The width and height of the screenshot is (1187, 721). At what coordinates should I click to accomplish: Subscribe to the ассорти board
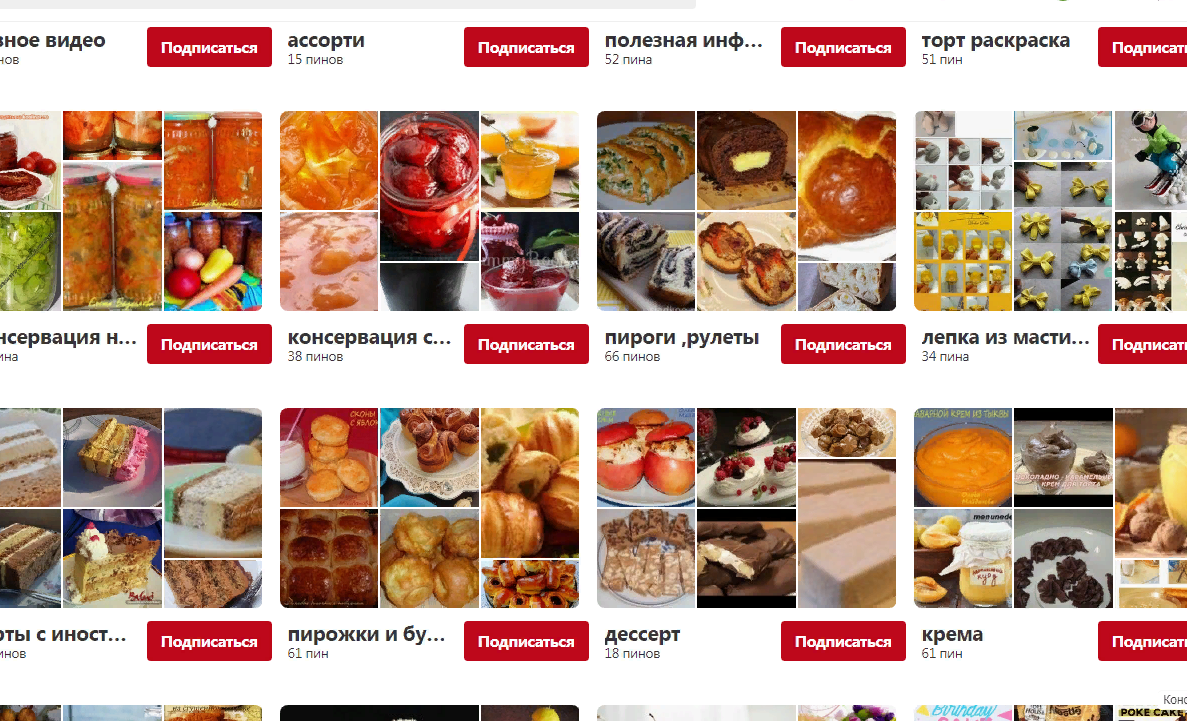[526, 47]
